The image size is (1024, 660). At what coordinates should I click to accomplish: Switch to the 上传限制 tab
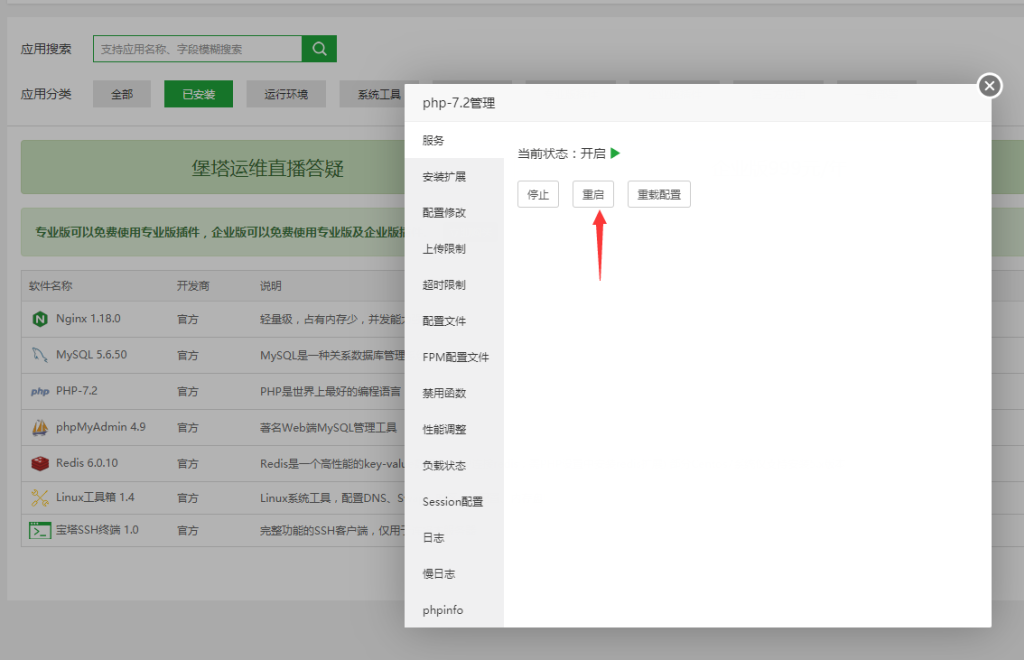point(455,249)
